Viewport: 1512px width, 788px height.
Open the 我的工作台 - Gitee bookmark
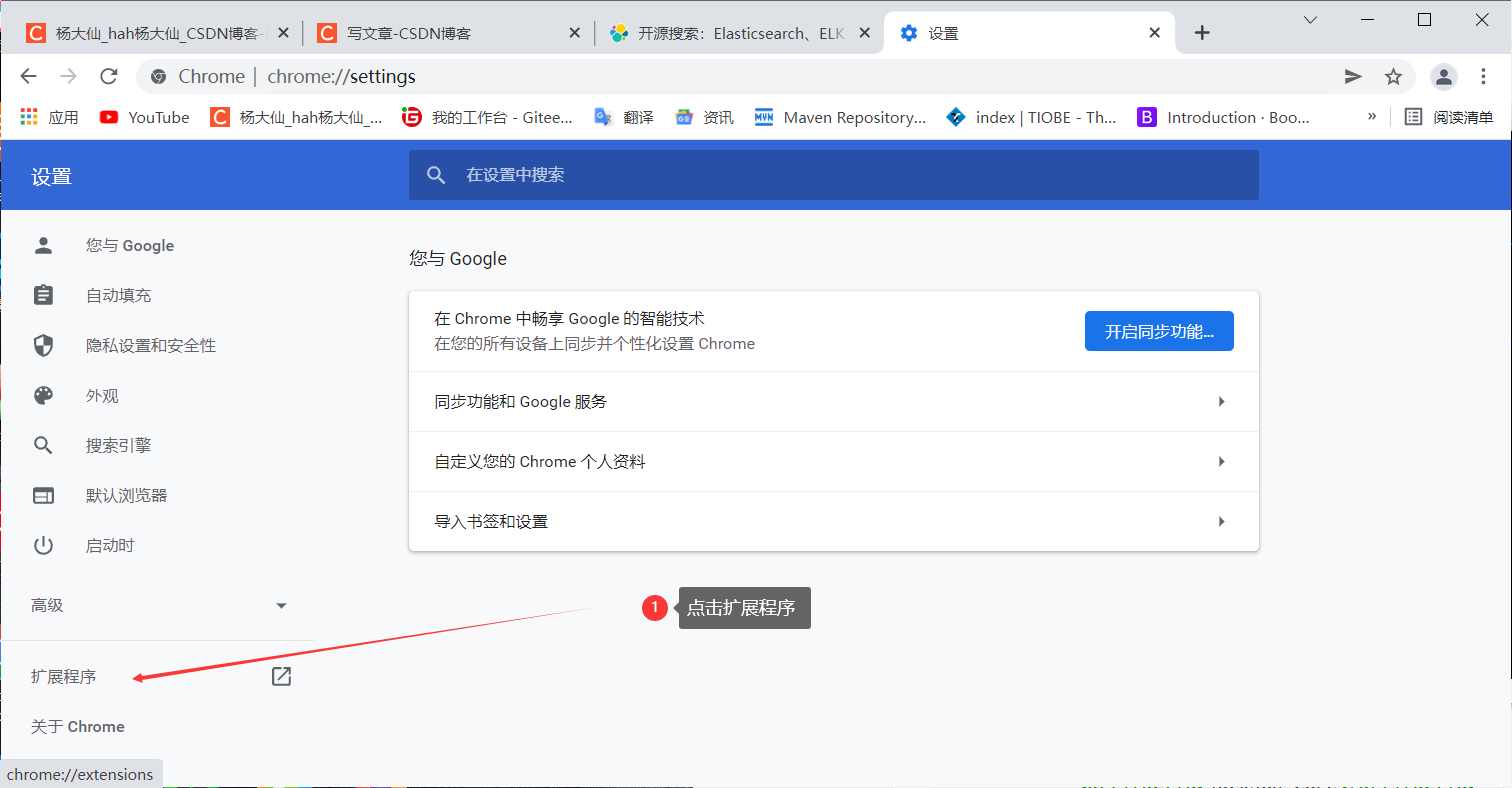487,117
